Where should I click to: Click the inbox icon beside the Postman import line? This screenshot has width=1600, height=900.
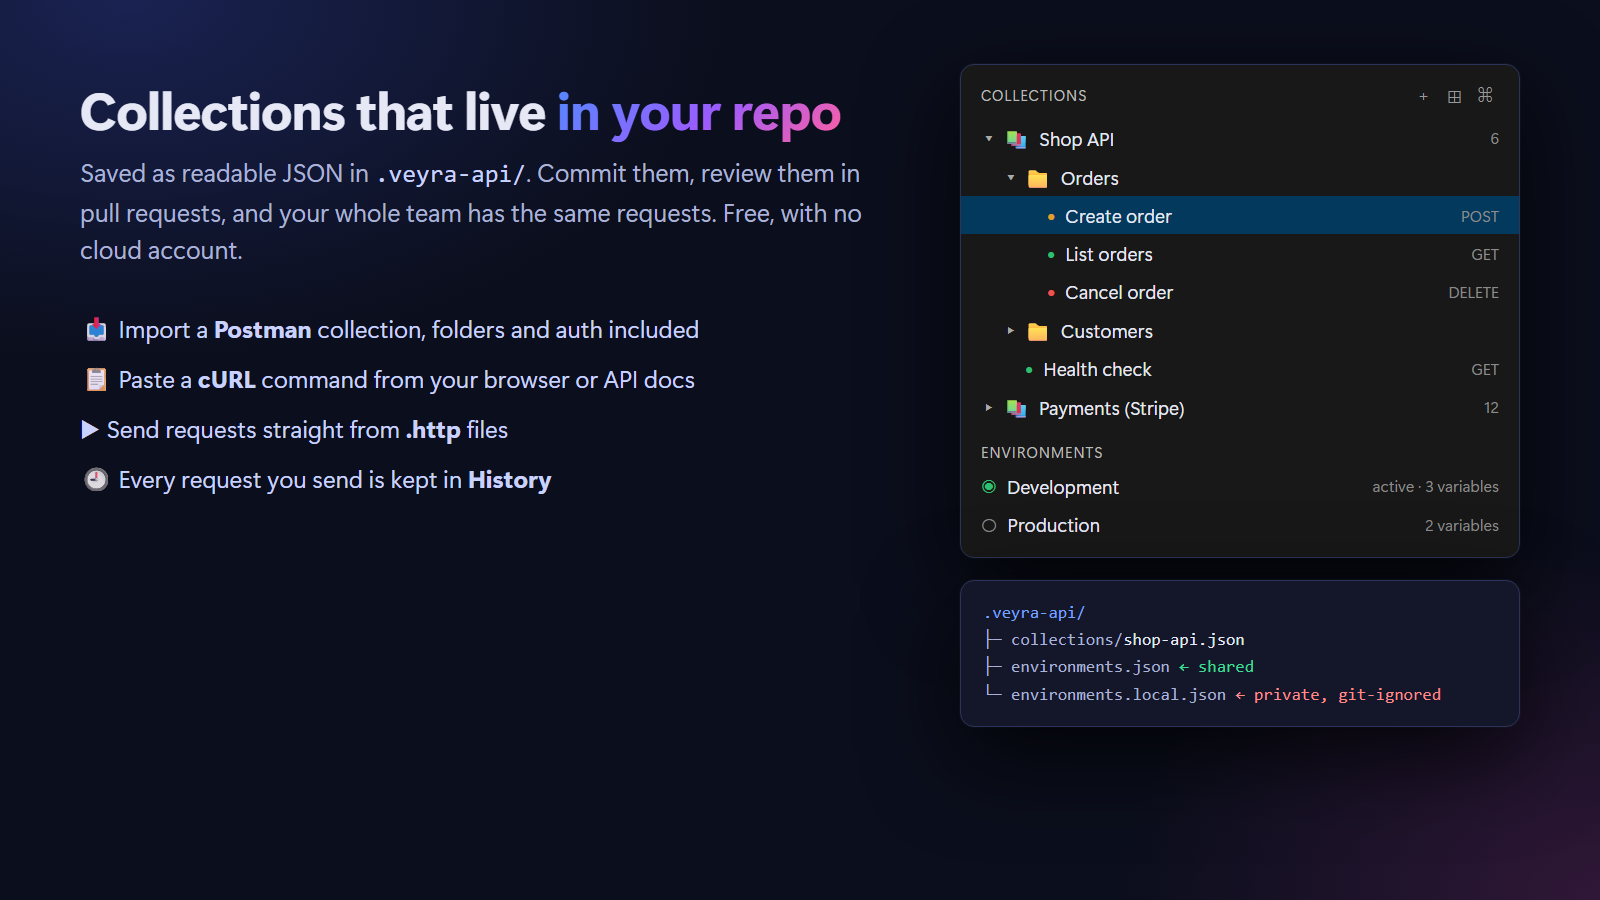[96, 330]
